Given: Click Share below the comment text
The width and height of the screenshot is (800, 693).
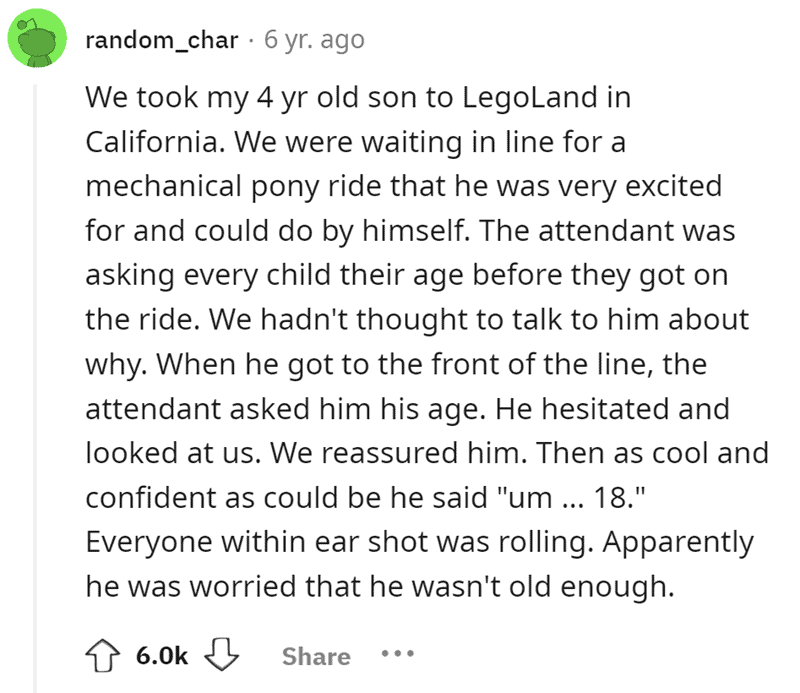Looking at the screenshot, I should pos(315,656).
